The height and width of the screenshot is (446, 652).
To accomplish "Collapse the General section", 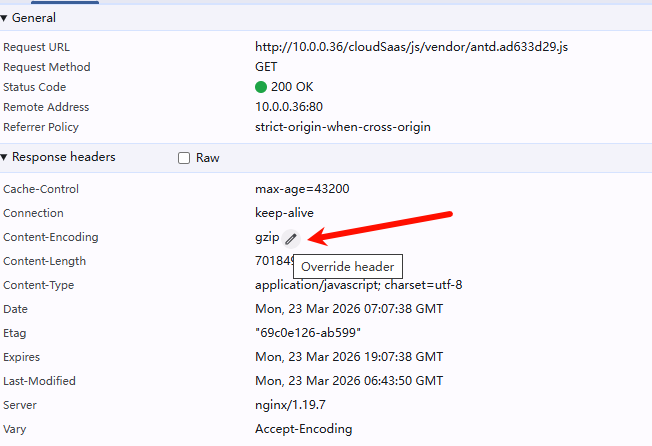I will click(x=4, y=18).
